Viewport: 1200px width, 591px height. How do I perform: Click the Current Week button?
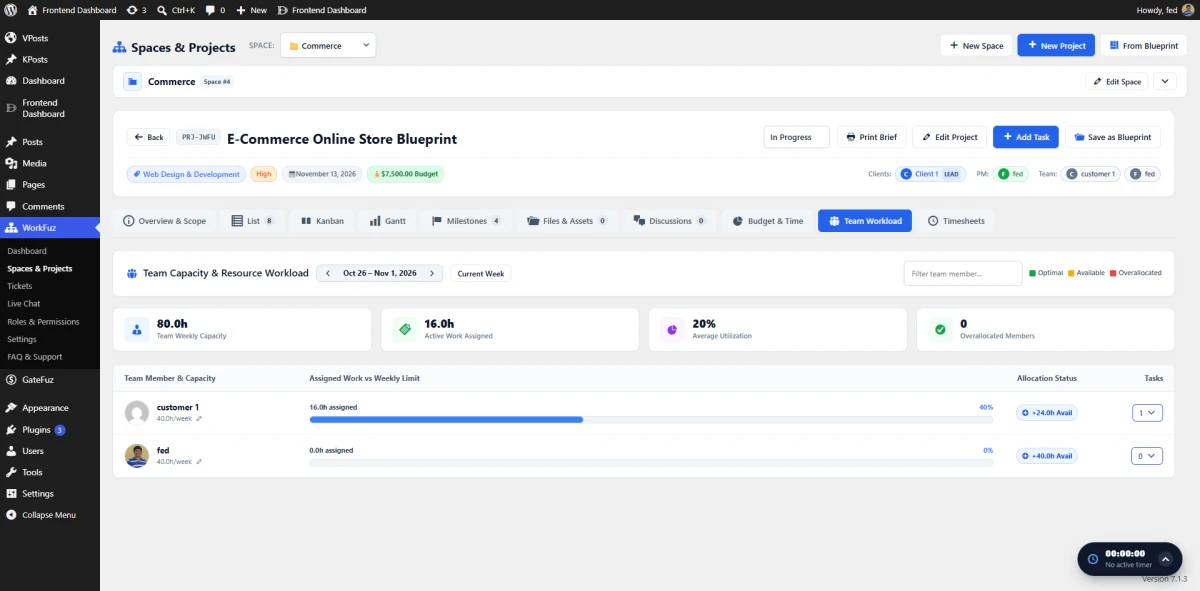click(481, 273)
